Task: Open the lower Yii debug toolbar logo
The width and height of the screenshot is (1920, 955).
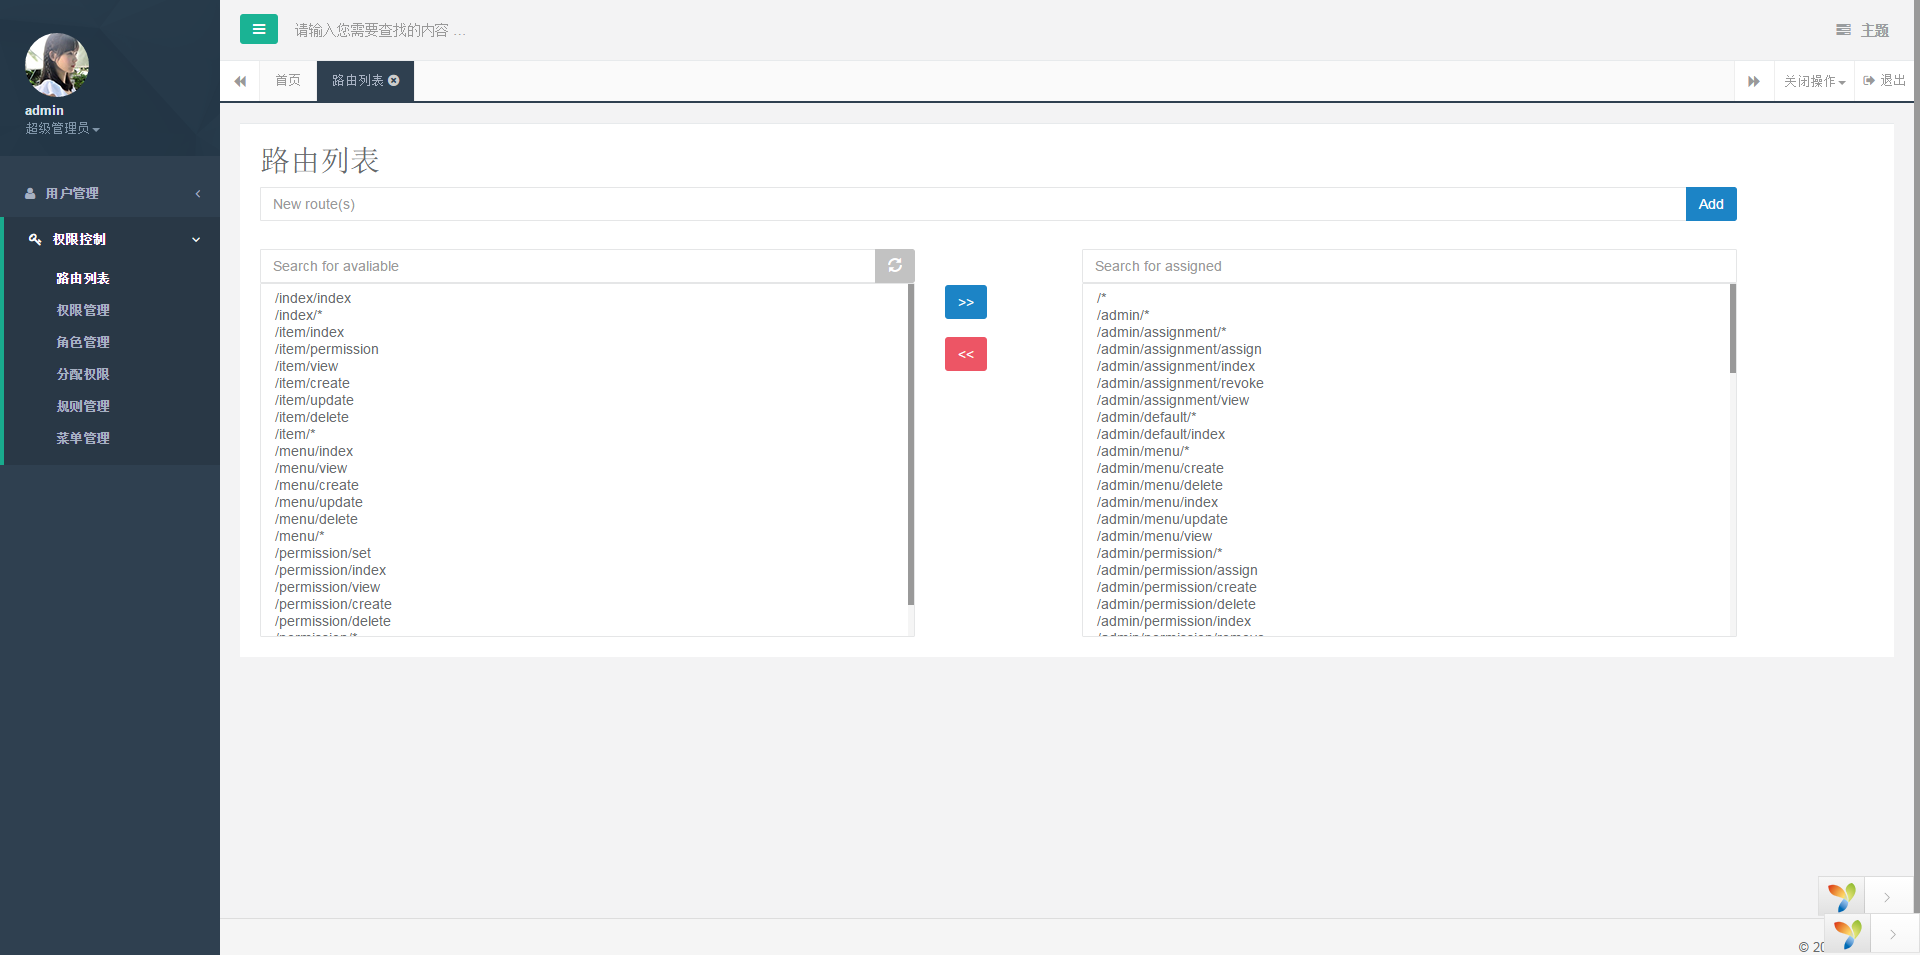Action: [x=1847, y=934]
